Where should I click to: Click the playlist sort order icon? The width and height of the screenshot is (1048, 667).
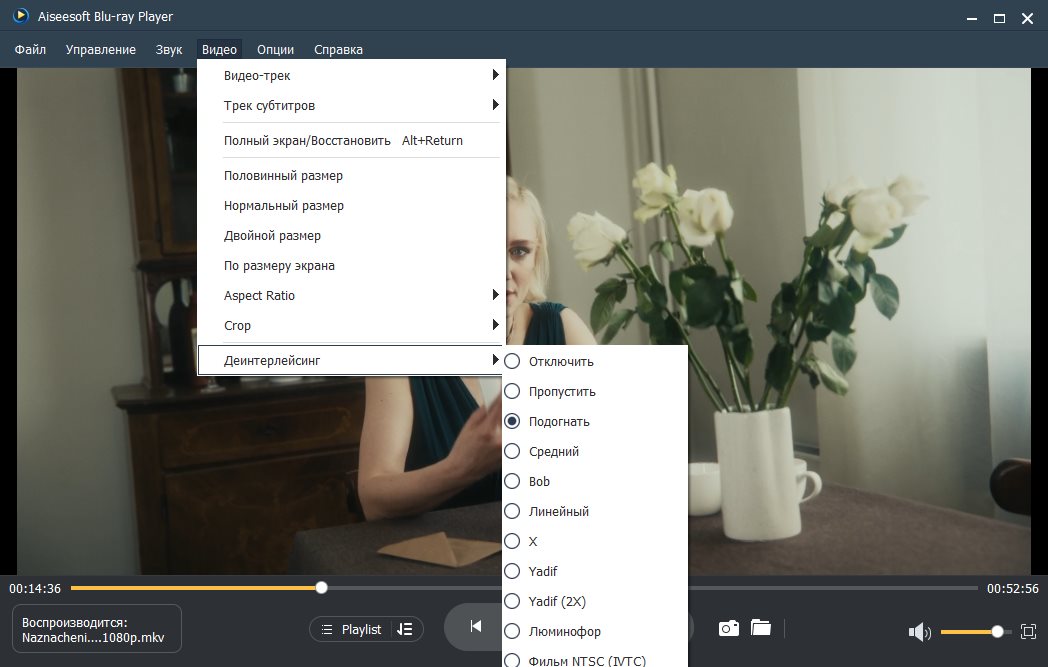(x=405, y=629)
